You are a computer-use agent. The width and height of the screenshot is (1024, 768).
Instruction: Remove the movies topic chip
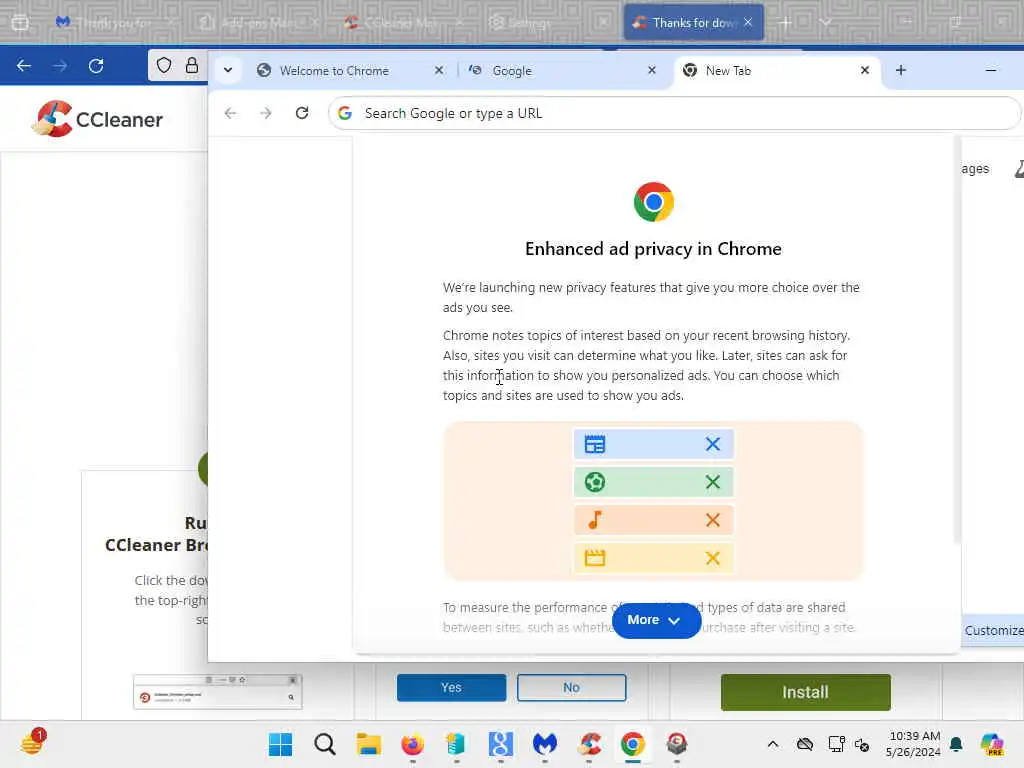coord(712,558)
